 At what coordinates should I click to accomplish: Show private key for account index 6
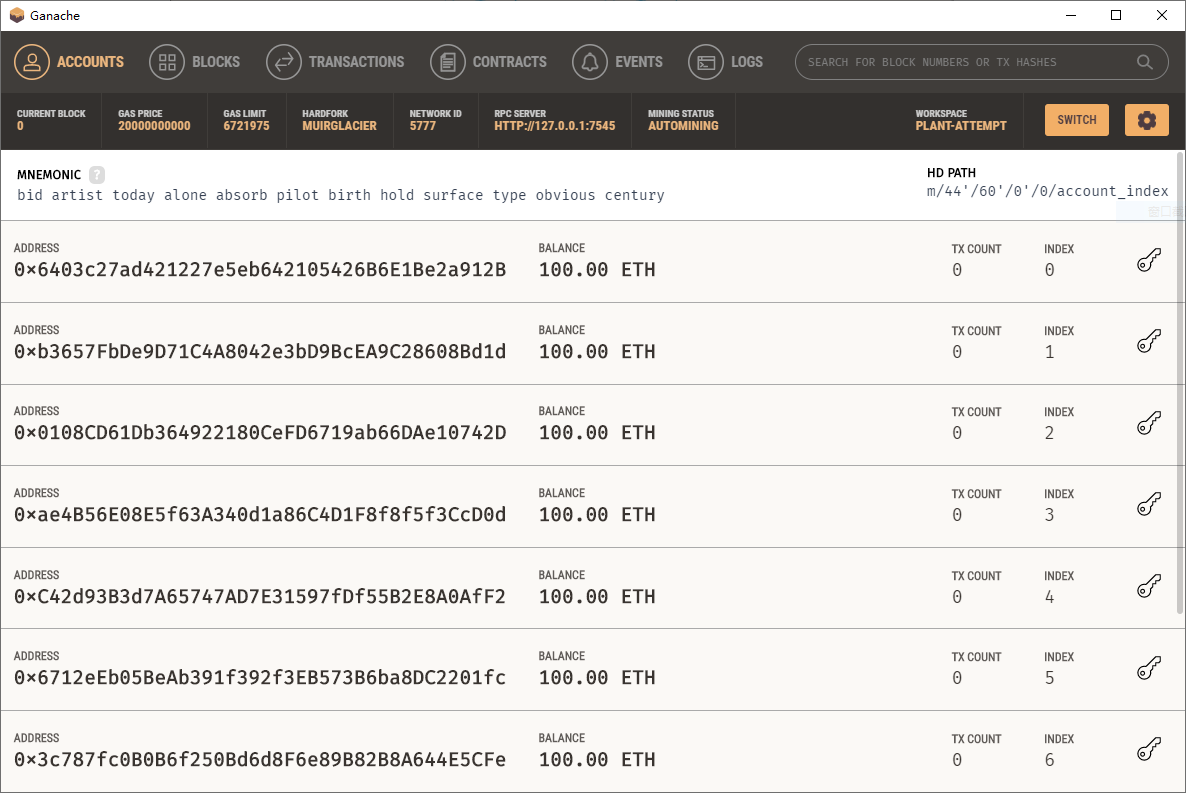[x=1149, y=750]
